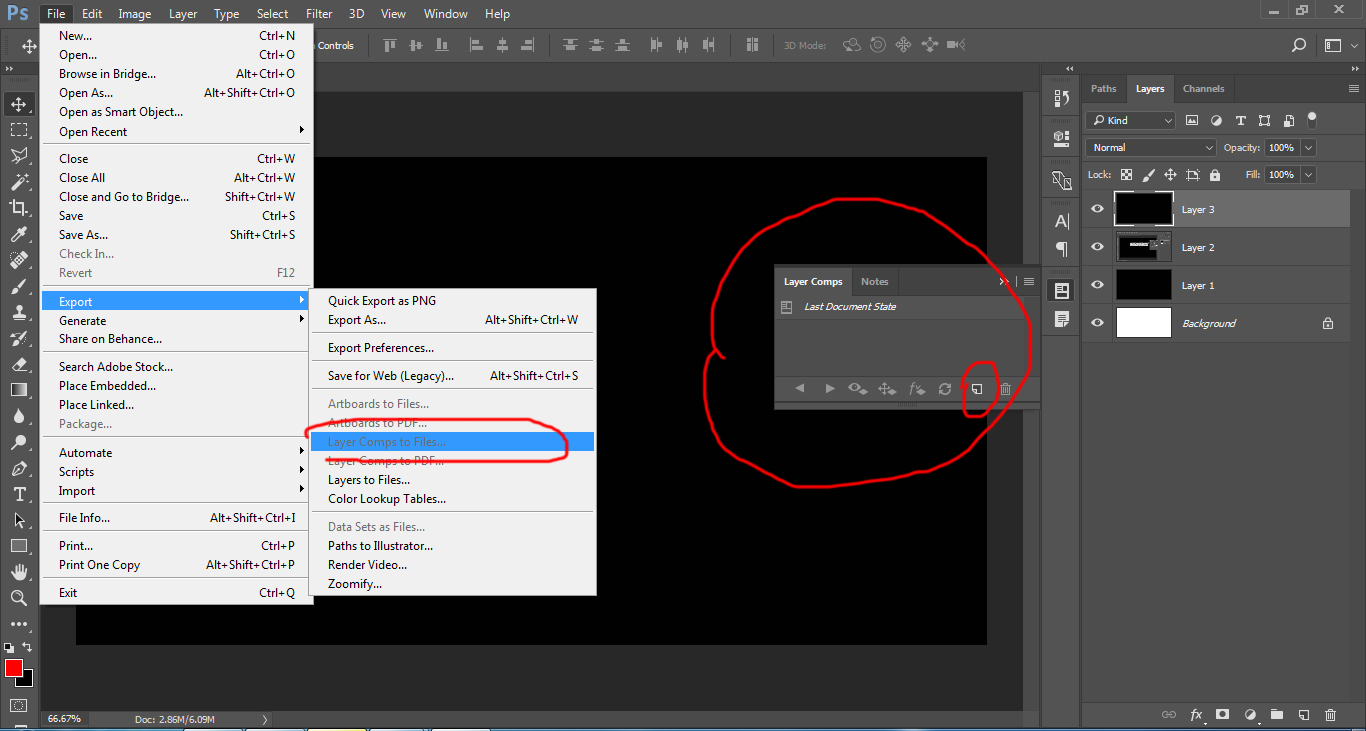Open the Paragraph panel icon in the dock

1062,249
